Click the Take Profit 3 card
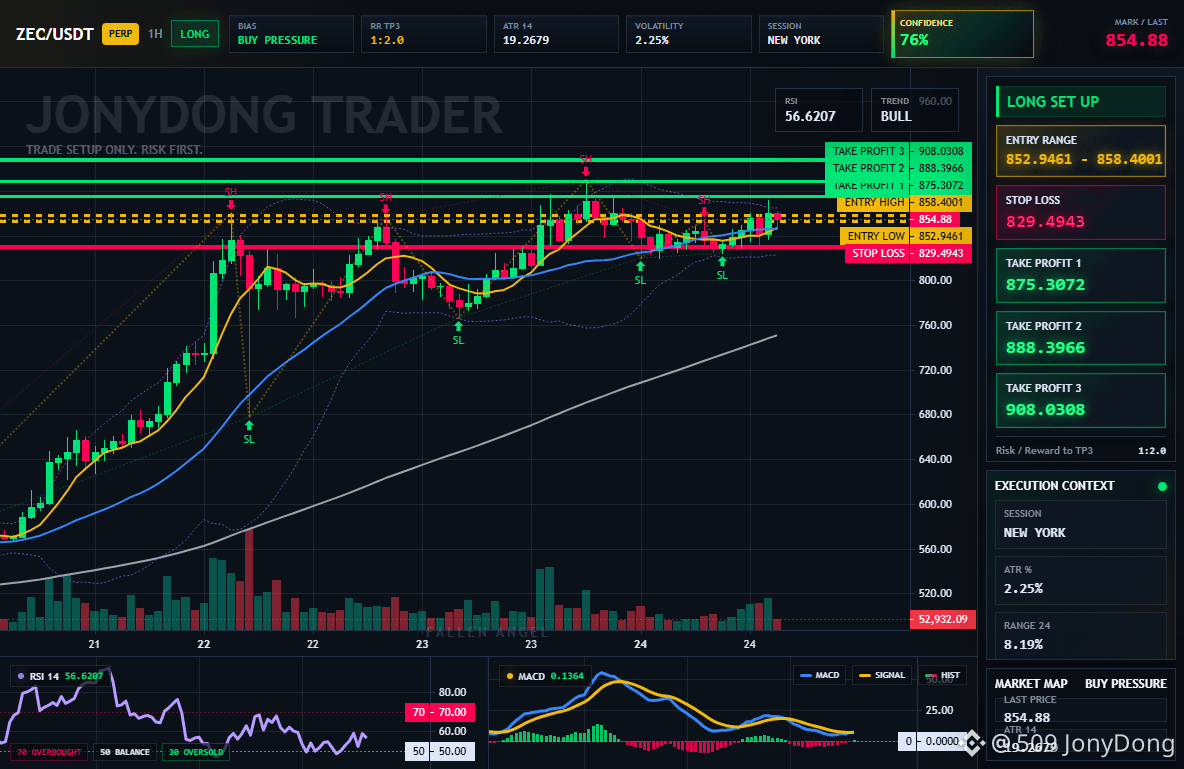 [1081, 400]
